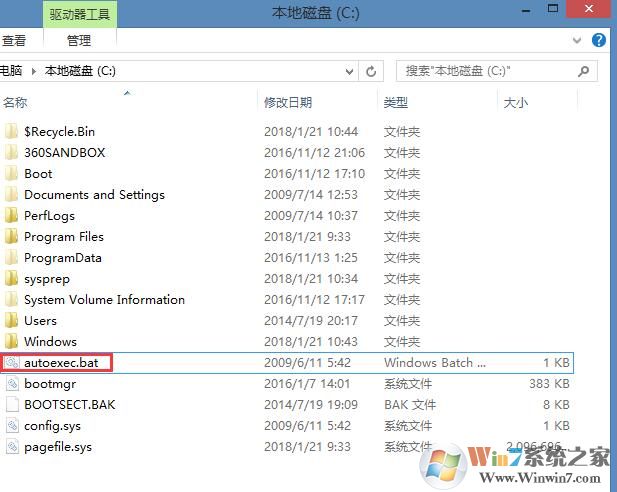
Task: Click the 8 KB size of BOOTSECT.BAK
Action: click(x=556, y=405)
